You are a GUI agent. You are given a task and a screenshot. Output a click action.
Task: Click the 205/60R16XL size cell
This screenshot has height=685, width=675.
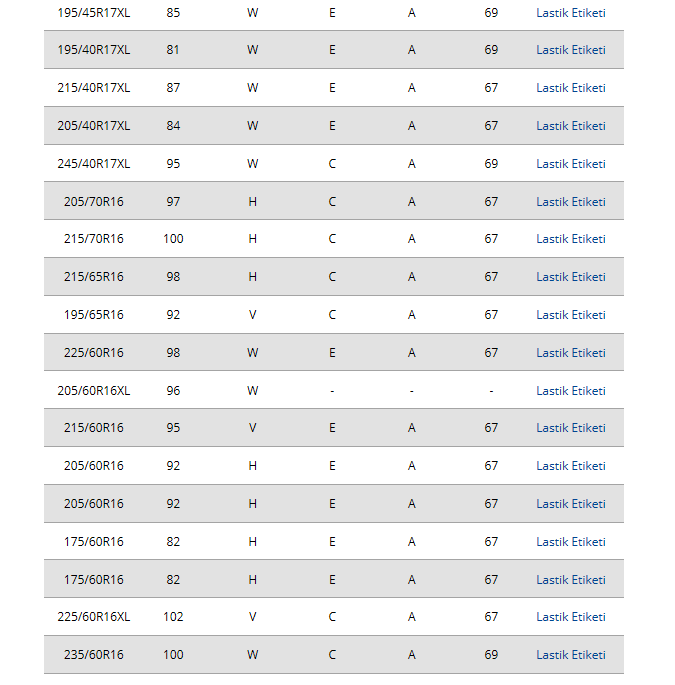tap(94, 391)
